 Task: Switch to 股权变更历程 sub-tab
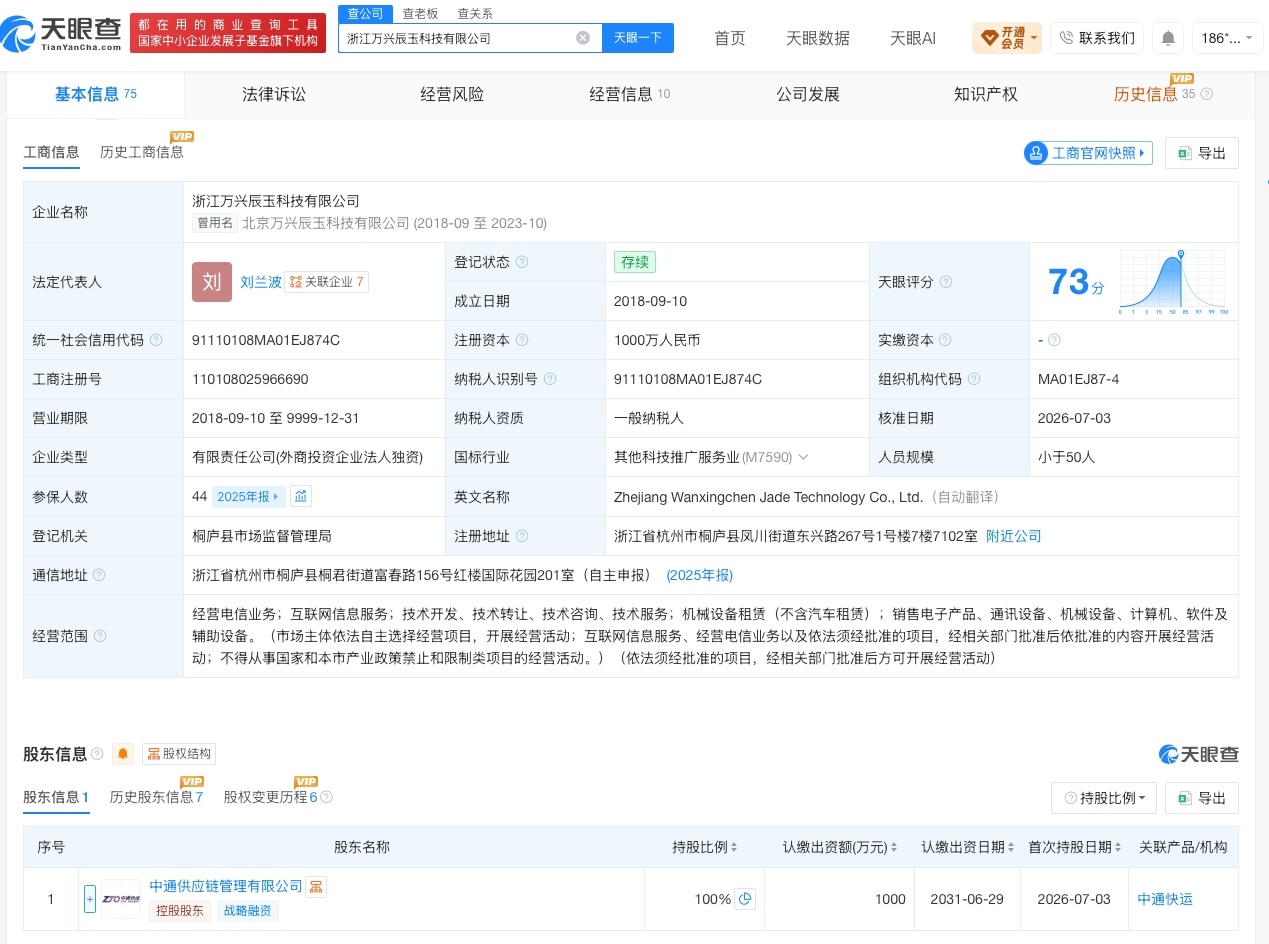coord(270,797)
